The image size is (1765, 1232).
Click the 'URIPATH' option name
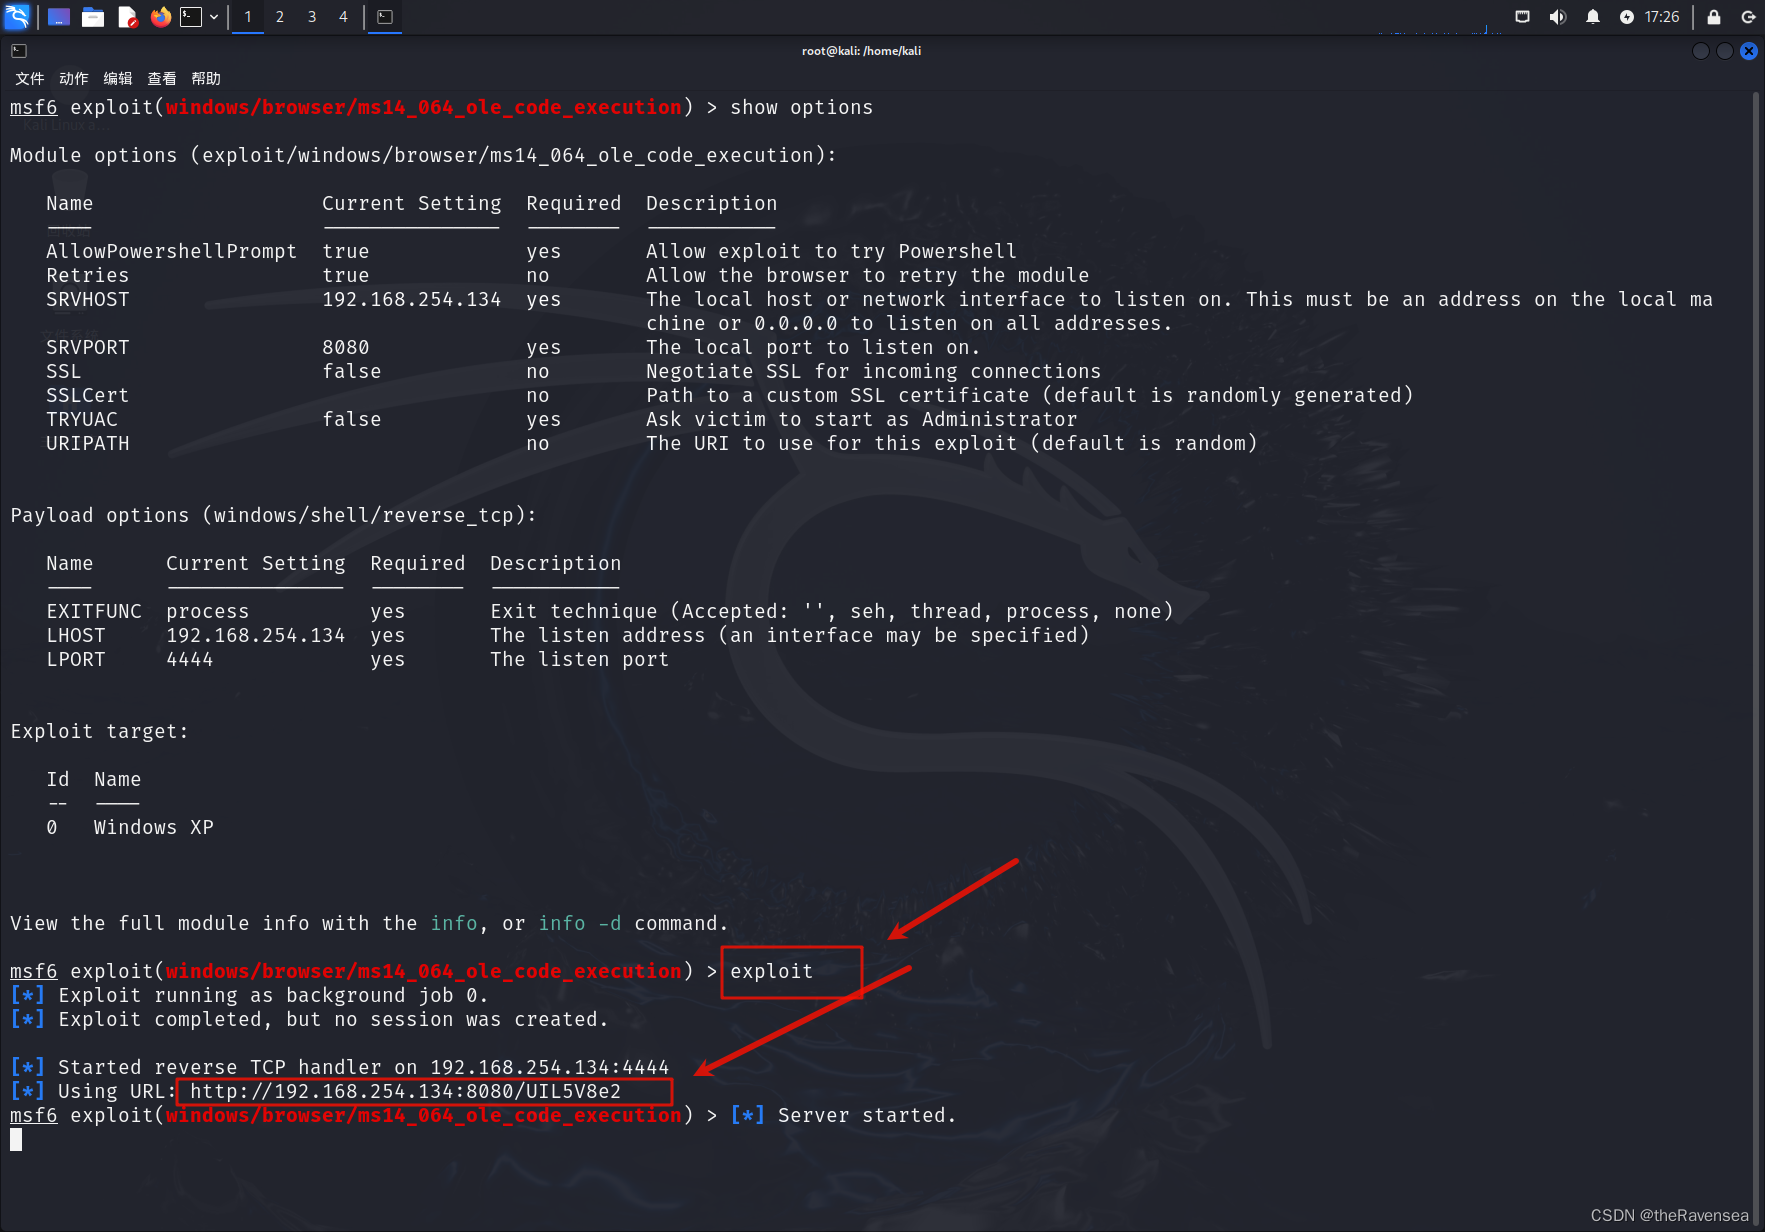pyautogui.click(x=88, y=444)
